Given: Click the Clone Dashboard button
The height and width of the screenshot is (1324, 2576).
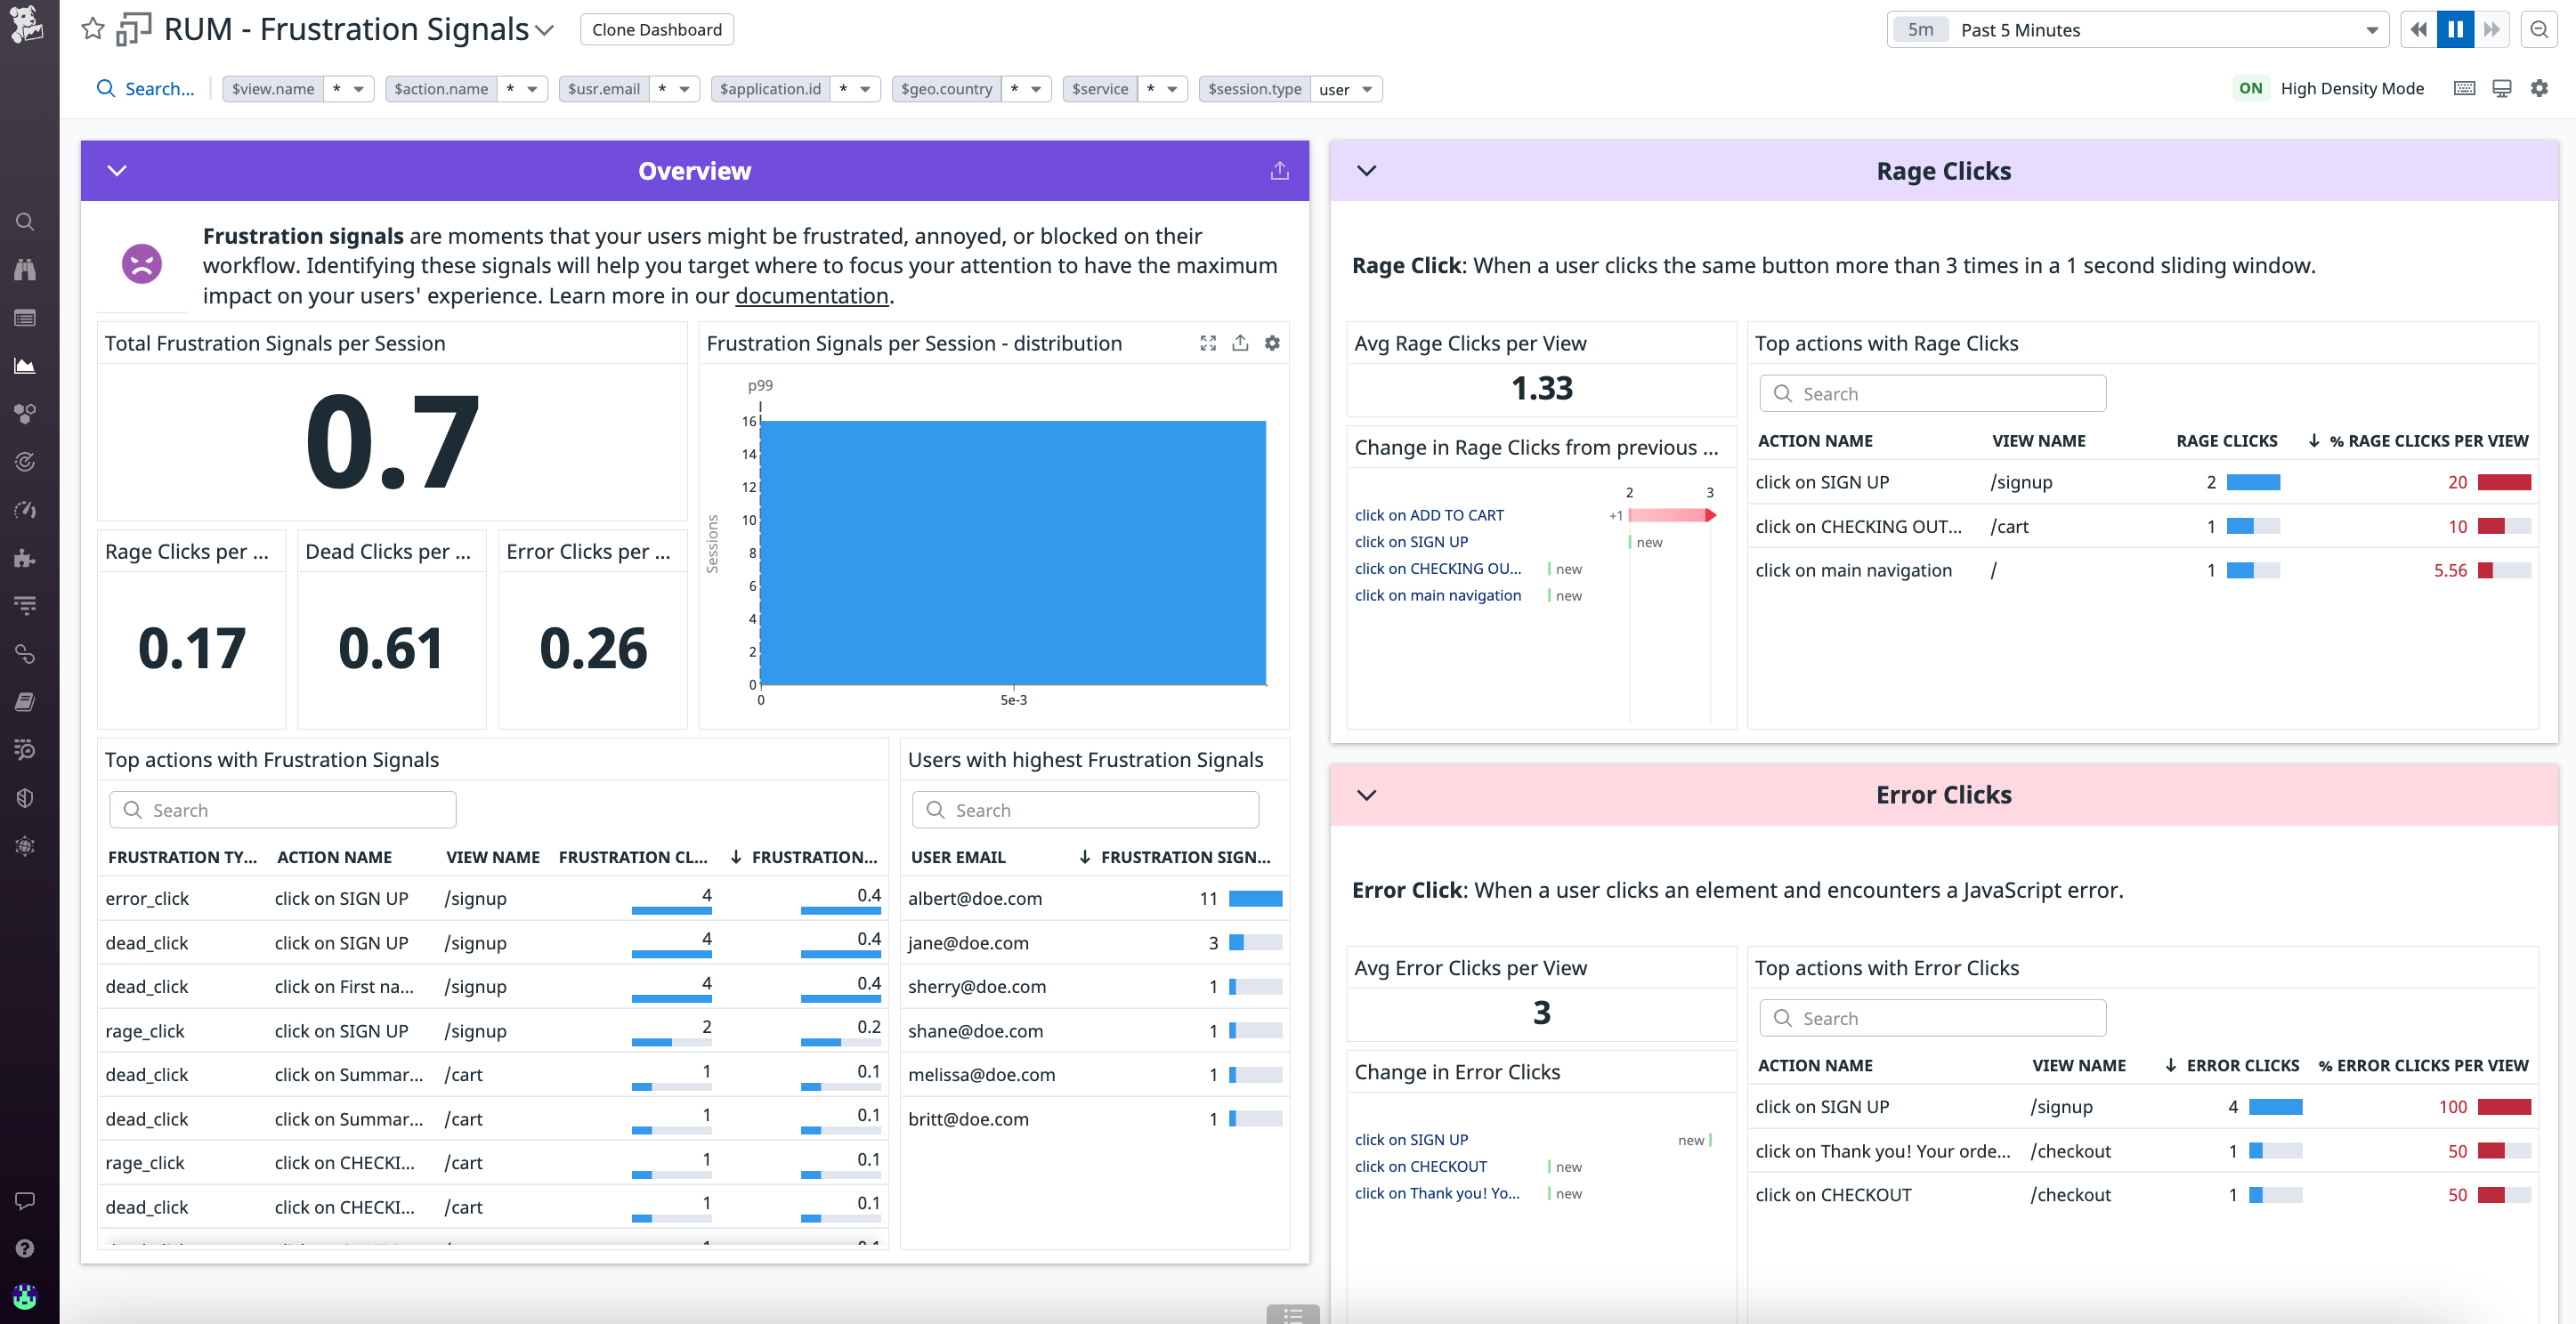Looking at the screenshot, I should 656,29.
